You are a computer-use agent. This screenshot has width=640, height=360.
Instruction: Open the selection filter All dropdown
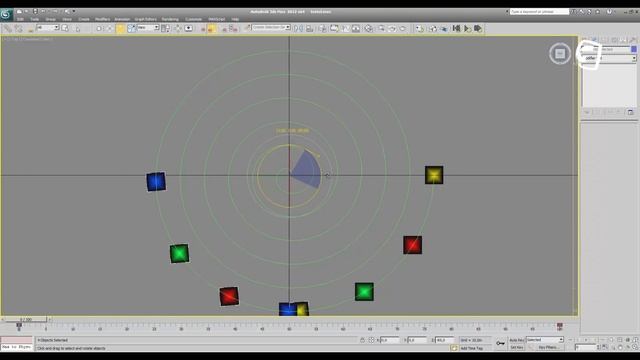(x=48, y=28)
